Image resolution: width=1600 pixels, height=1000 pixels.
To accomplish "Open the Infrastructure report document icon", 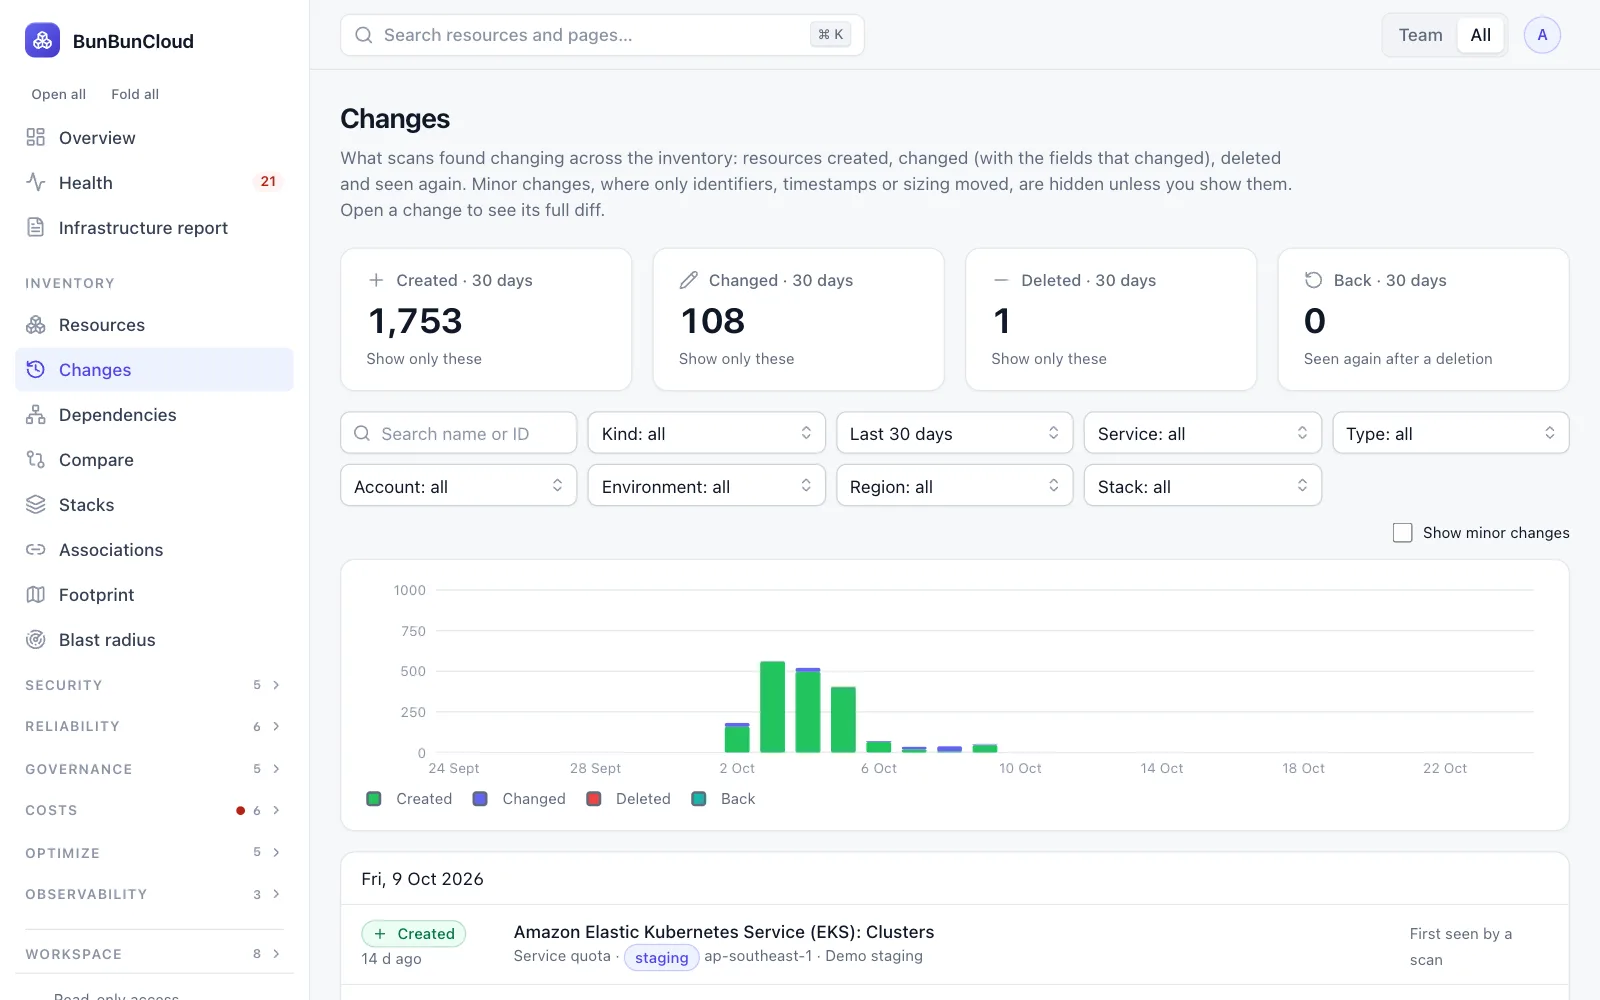I will click(36, 227).
